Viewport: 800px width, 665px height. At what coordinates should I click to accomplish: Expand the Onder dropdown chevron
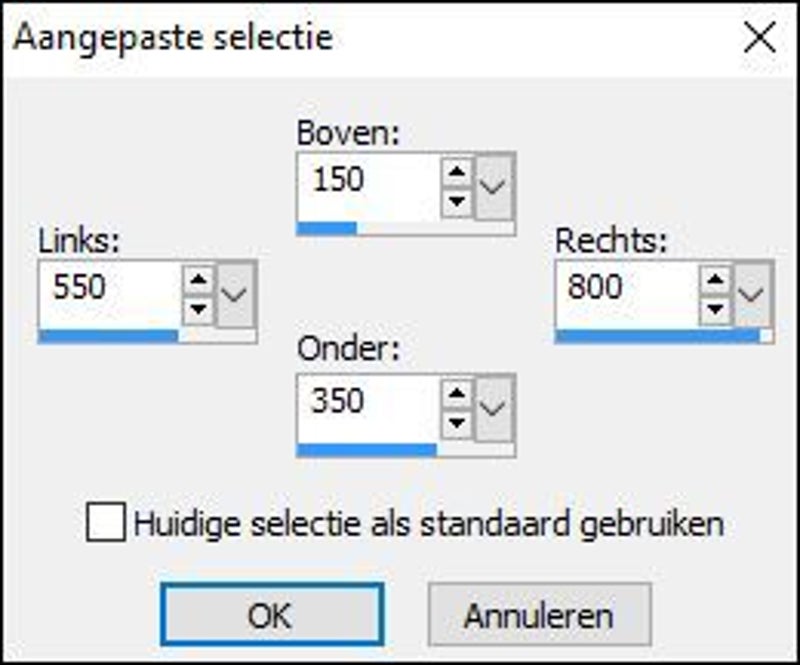coord(494,407)
